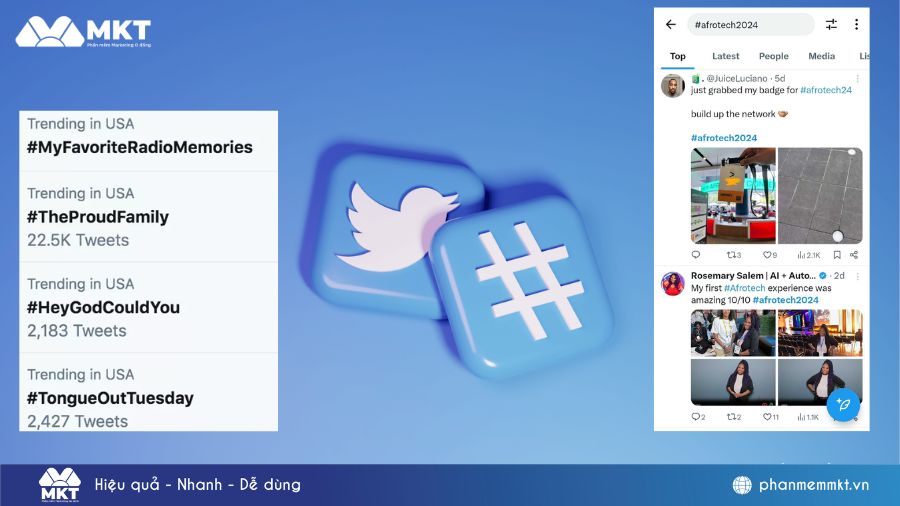Follow the #Afrotech hashtag in Rosemary's tweet
900x506 pixels.
pyautogui.click(x=744, y=288)
